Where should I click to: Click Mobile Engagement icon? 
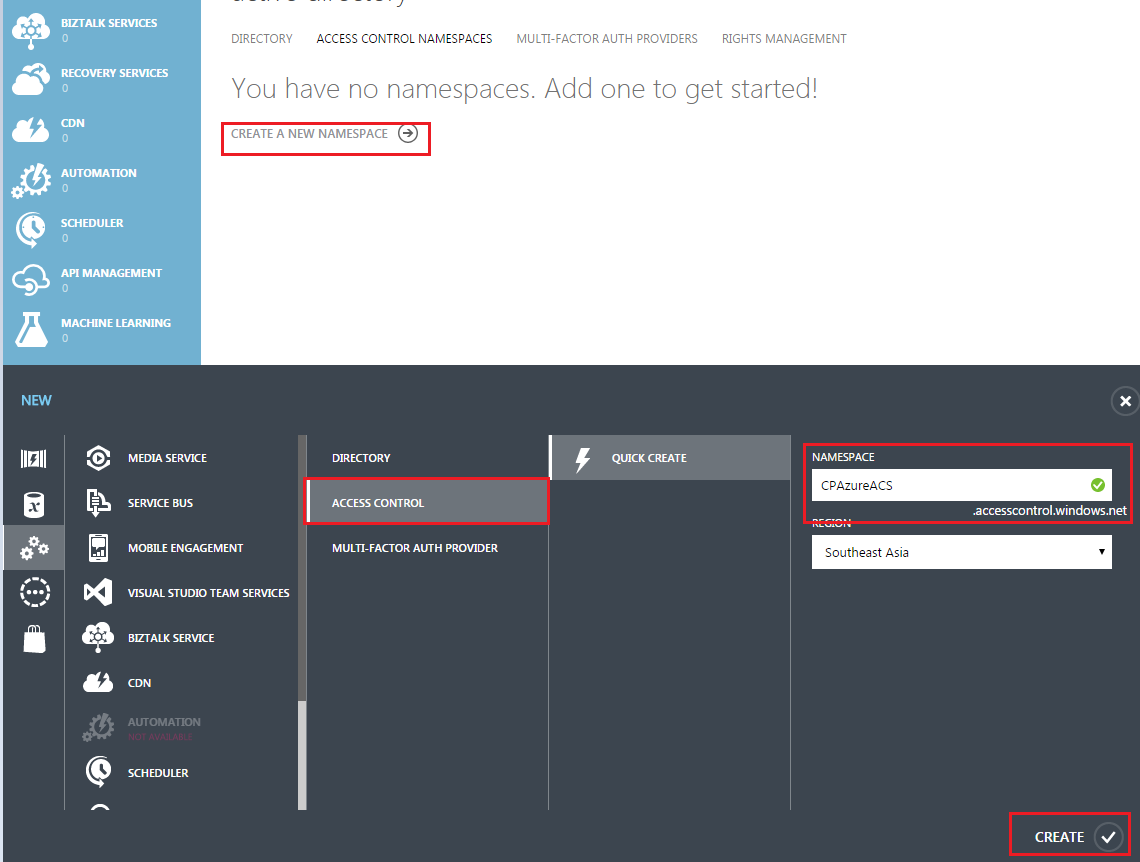(98, 548)
